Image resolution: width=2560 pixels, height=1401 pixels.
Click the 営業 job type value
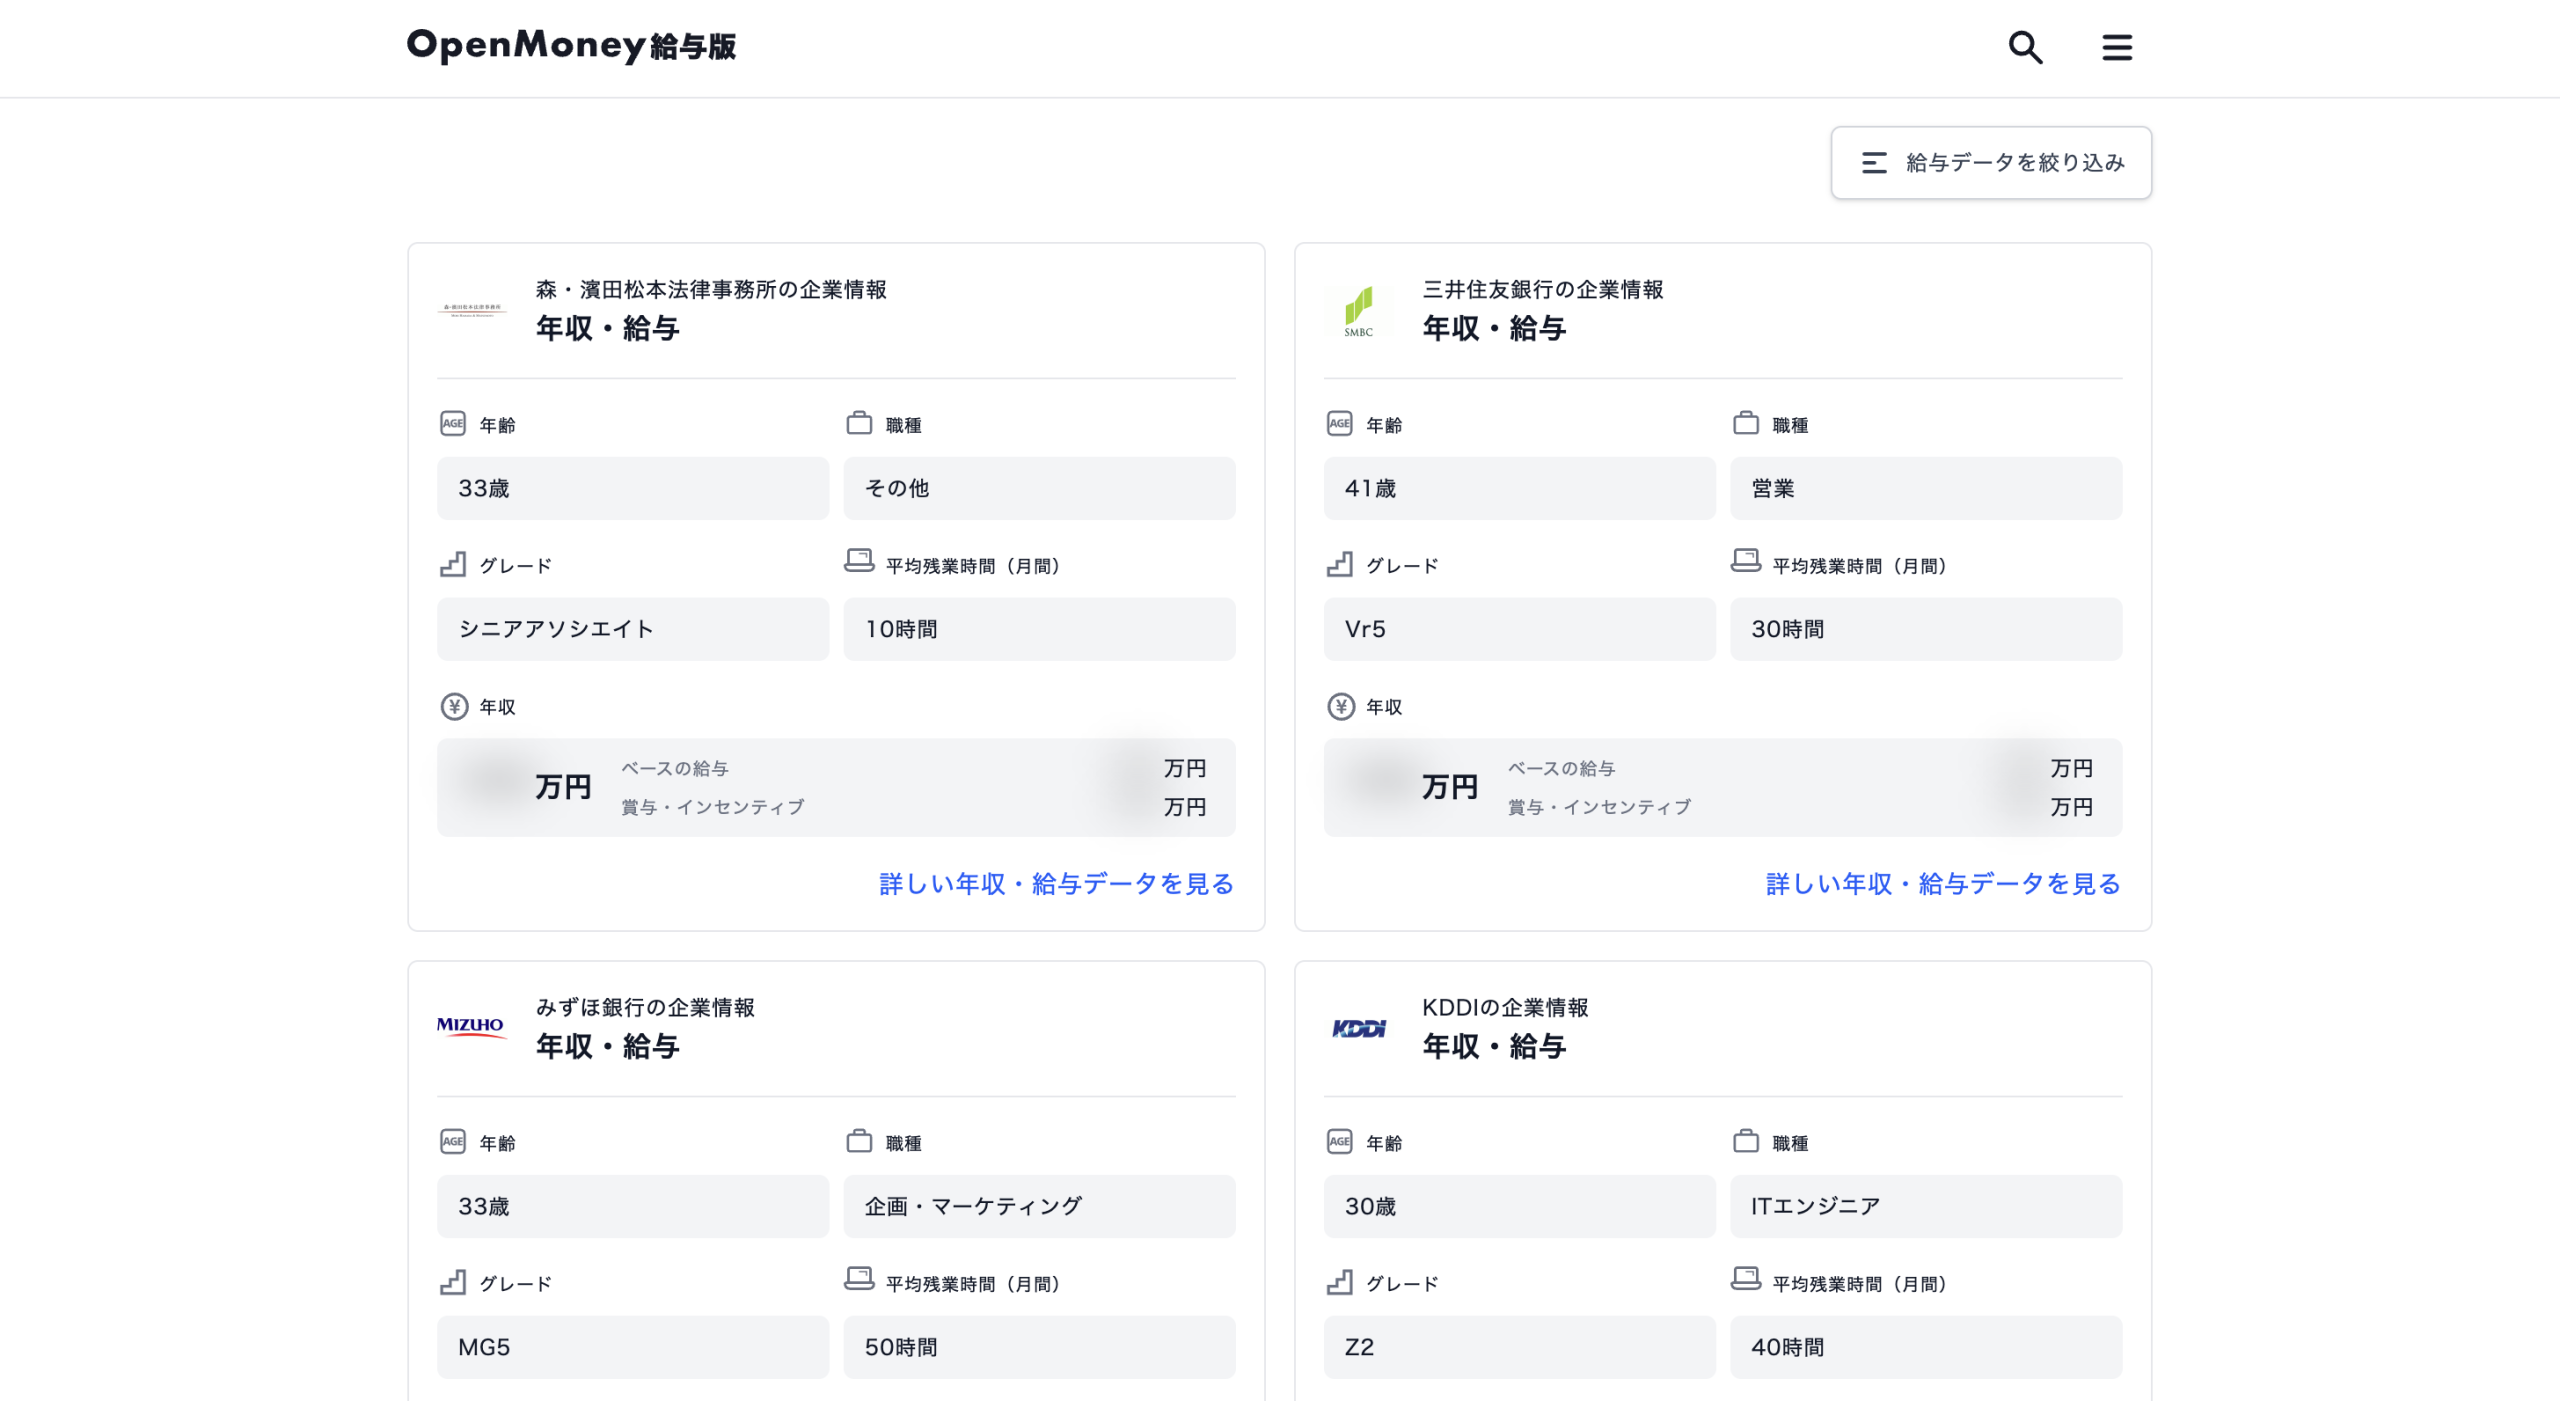tap(1927, 488)
